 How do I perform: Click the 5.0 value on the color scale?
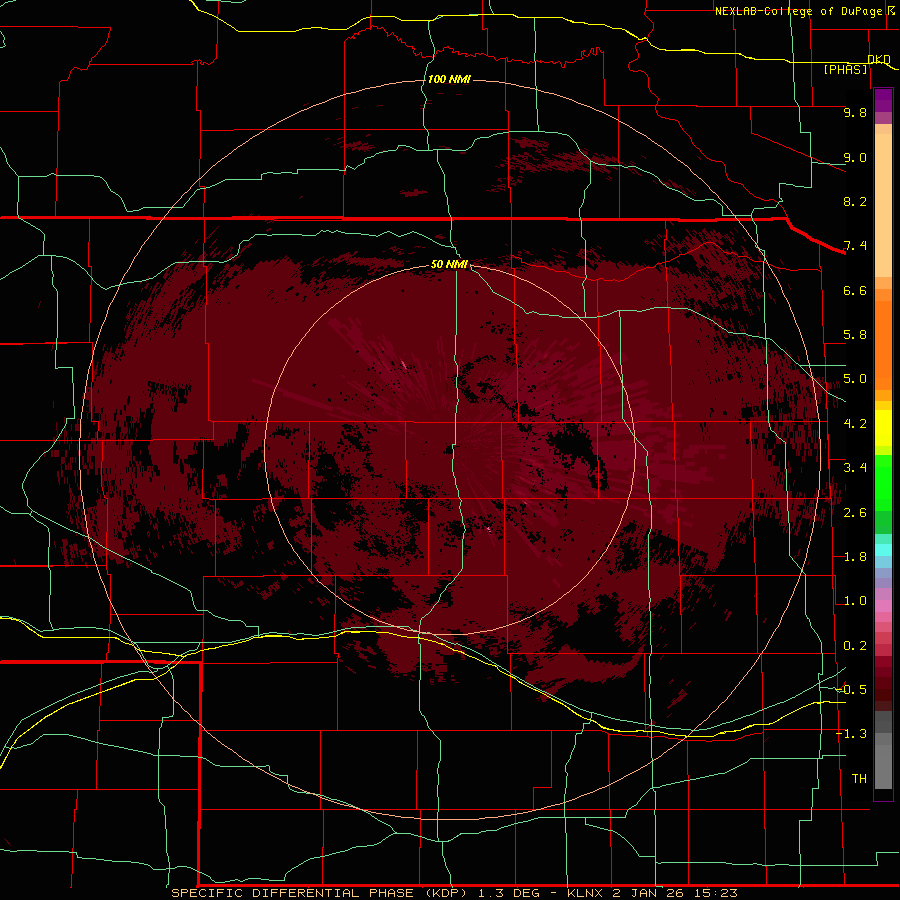(855, 379)
